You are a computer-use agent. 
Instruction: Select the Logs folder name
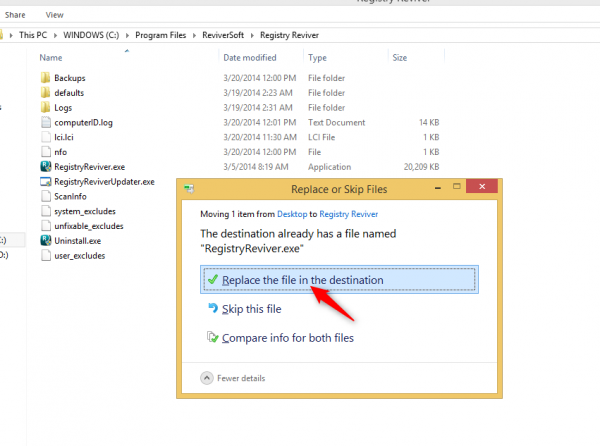[63, 108]
